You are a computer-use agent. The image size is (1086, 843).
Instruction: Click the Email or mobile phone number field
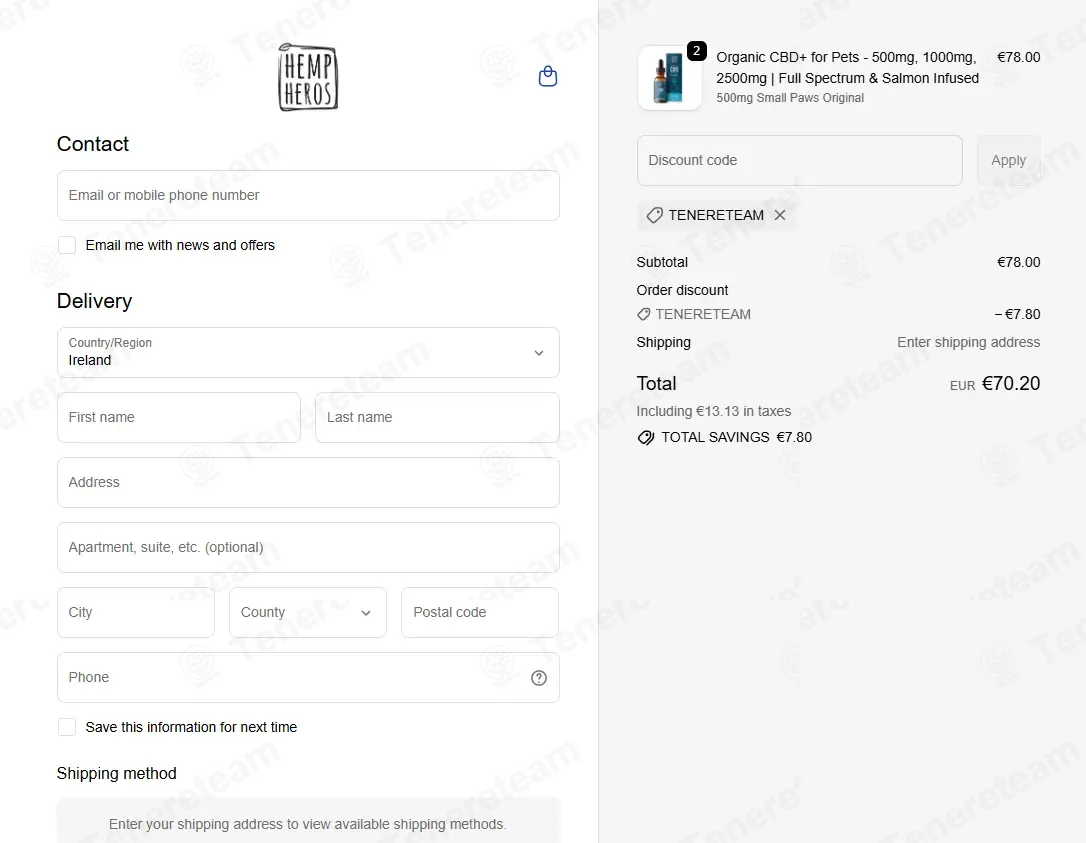coord(308,195)
